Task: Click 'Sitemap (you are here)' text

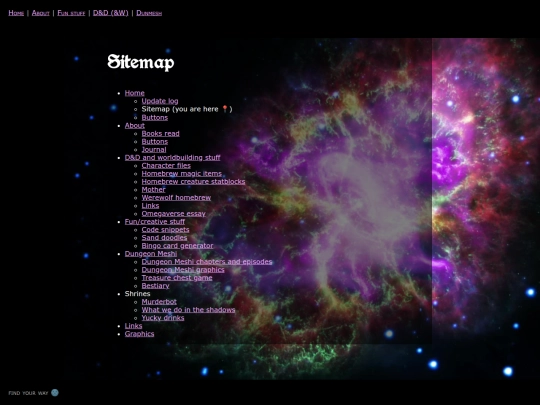Action: (187, 109)
